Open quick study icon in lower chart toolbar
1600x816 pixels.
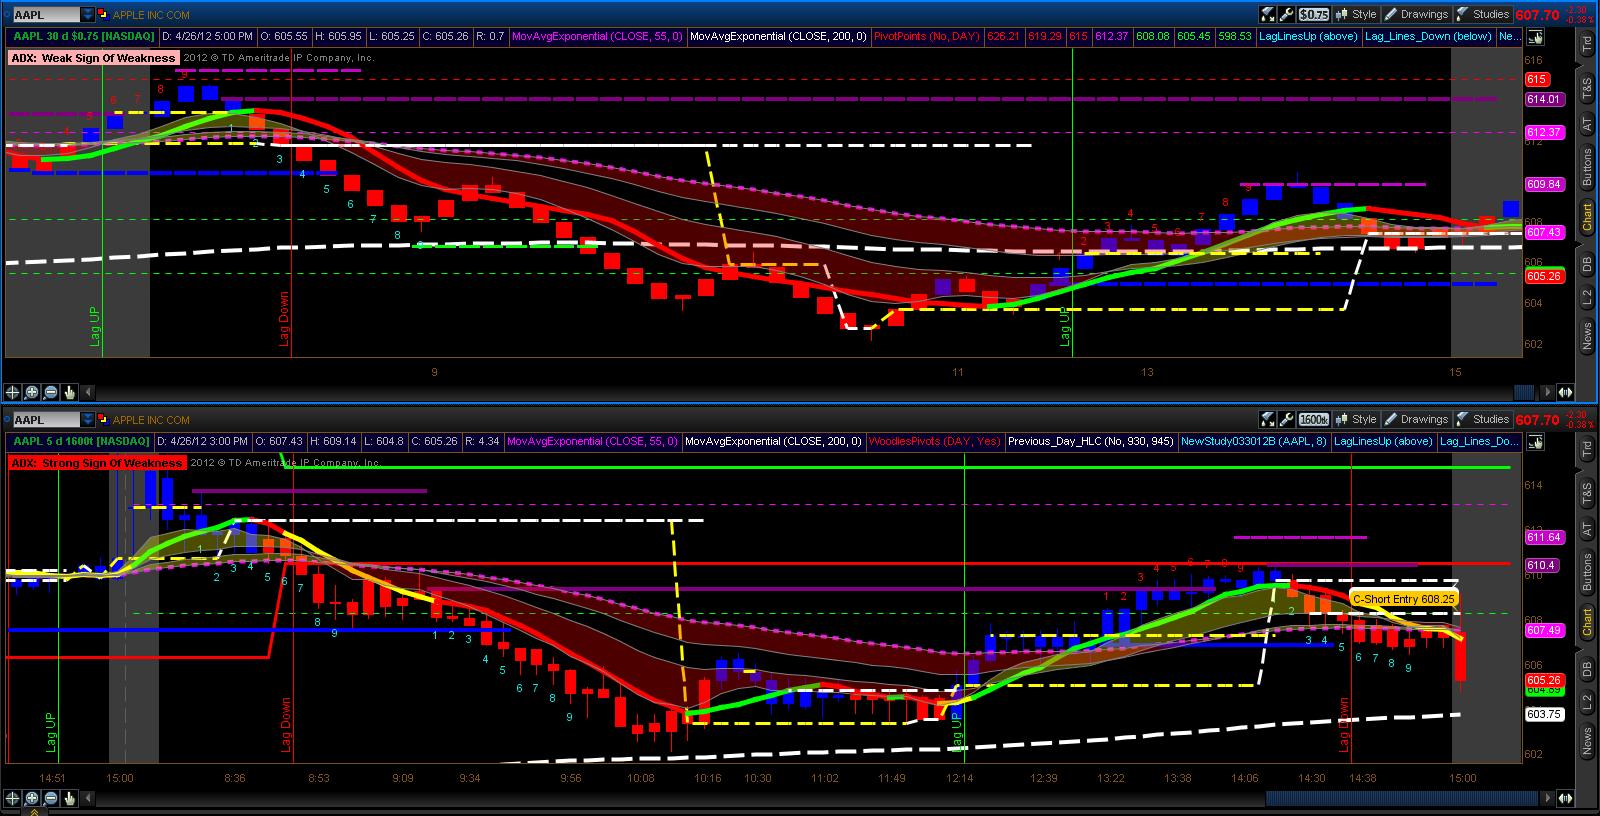1267,420
